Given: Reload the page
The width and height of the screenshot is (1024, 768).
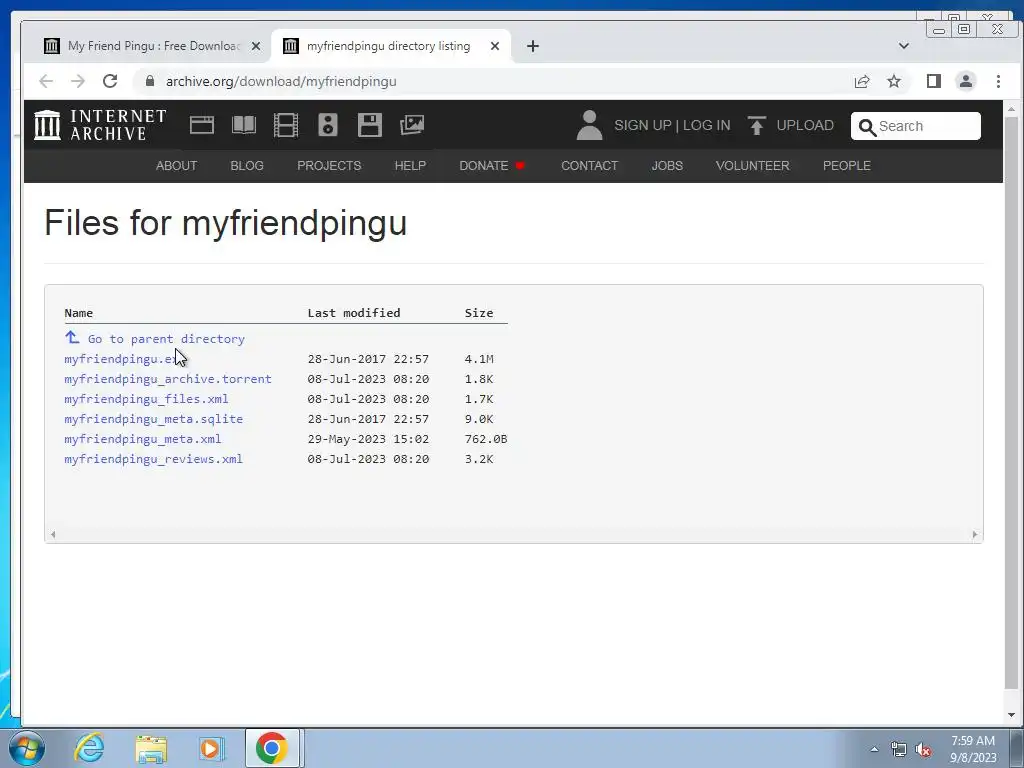Looking at the screenshot, I should [110, 81].
